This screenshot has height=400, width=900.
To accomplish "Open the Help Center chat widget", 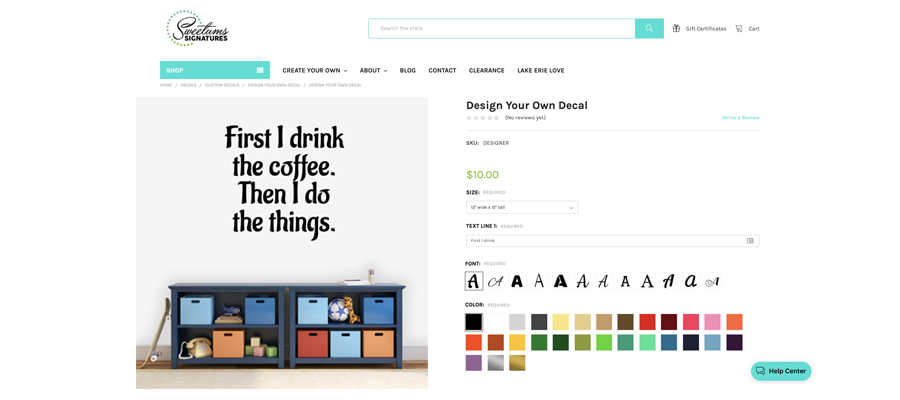I will [781, 371].
